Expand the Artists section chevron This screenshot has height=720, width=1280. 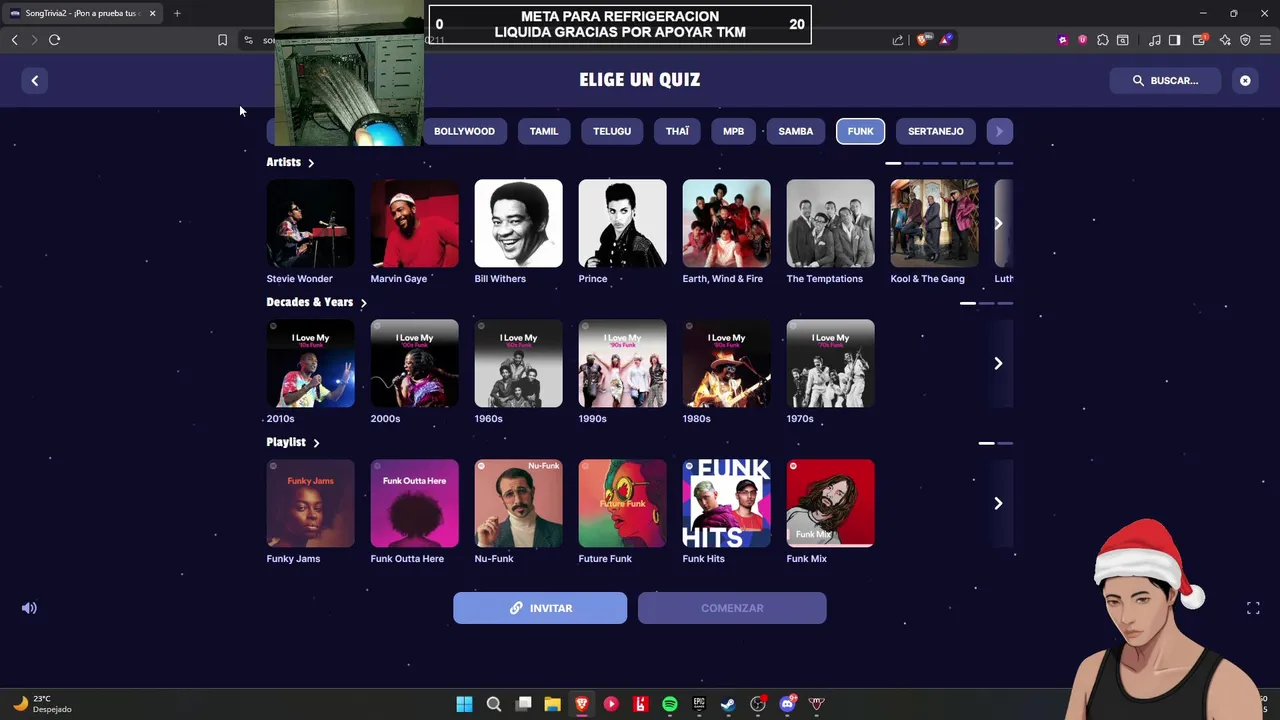(x=311, y=162)
